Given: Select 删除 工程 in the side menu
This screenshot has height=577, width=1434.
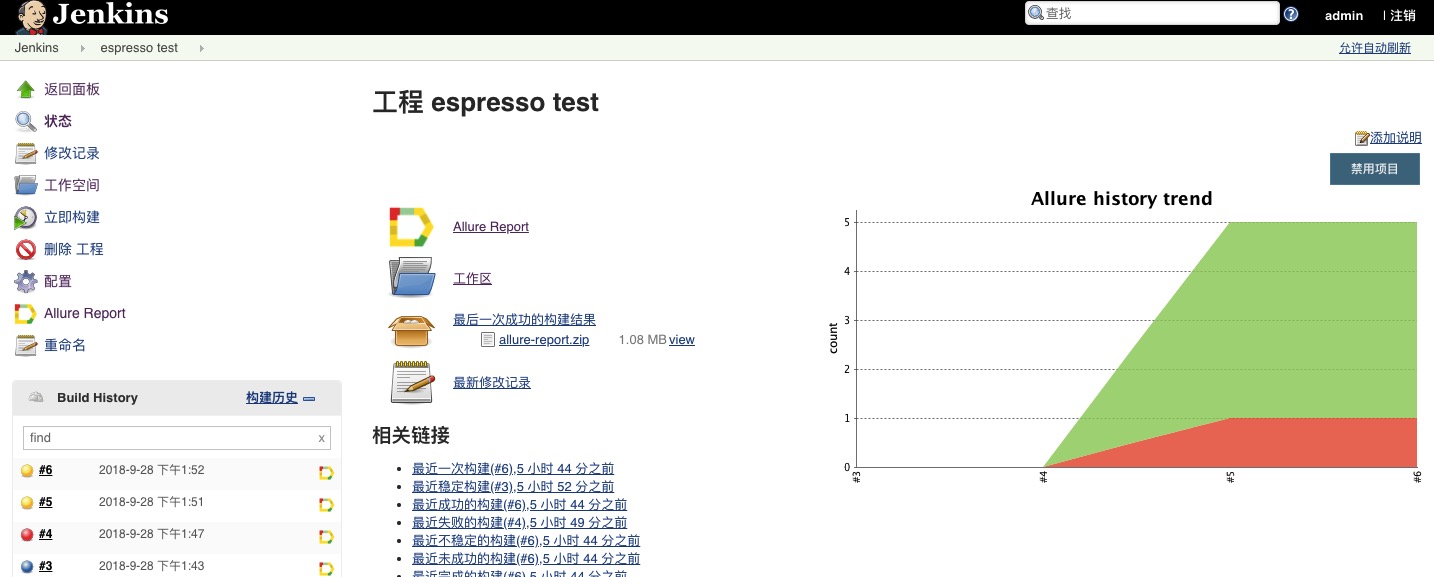Looking at the screenshot, I should 74,249.
